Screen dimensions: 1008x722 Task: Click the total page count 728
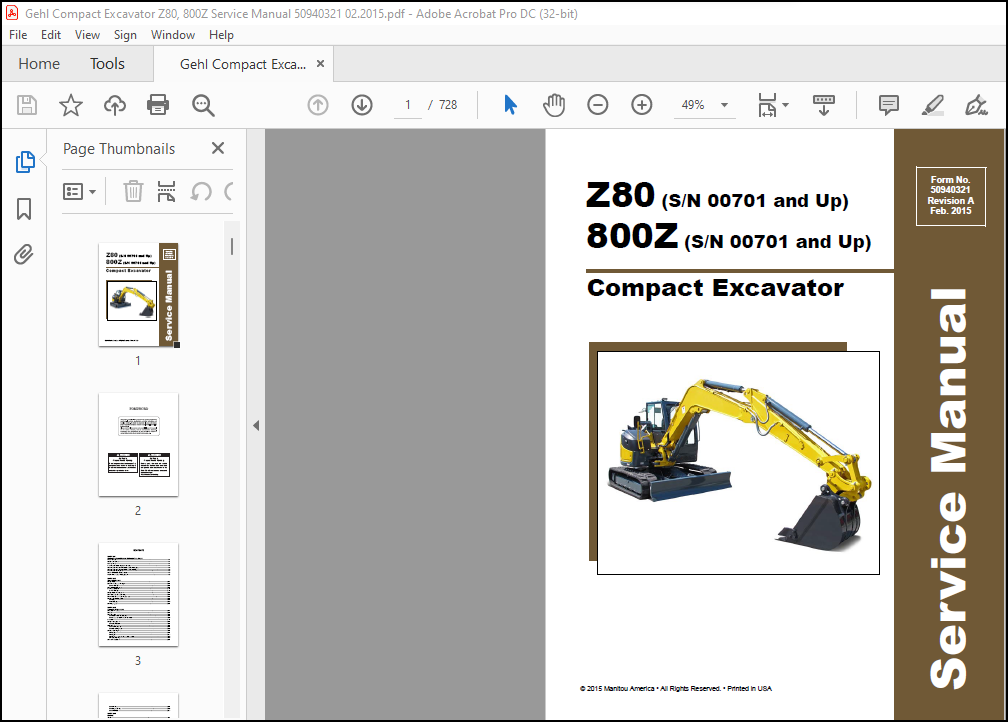click(448, 105)
